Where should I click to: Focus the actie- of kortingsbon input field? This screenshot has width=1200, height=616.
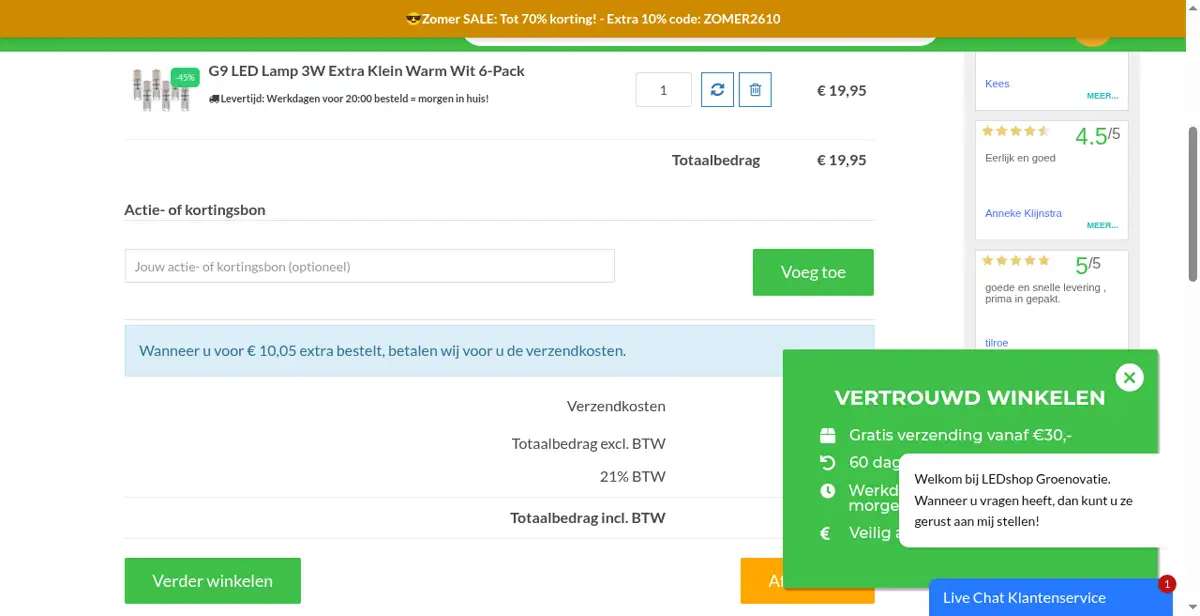tap(370, 266)
